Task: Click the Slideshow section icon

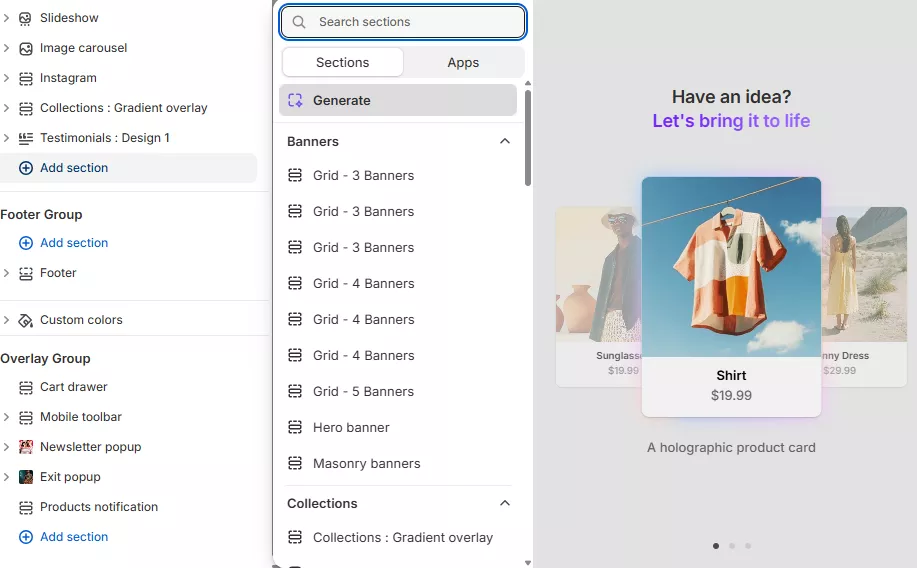Action: 26,18
